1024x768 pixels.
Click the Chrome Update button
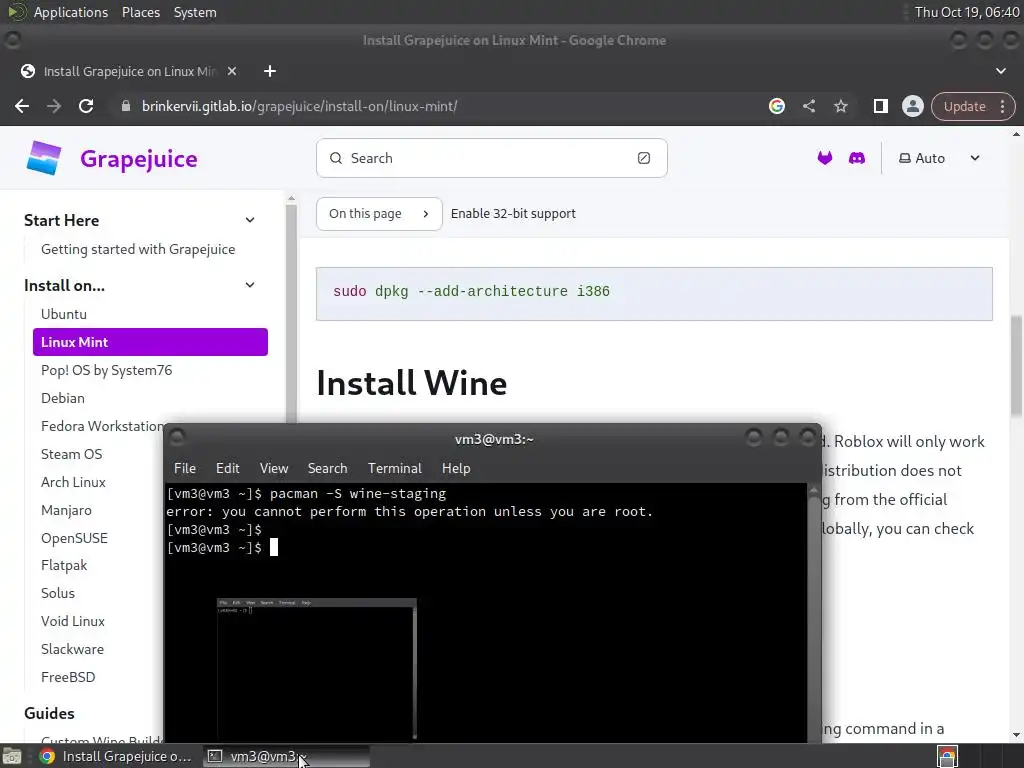pyautogui.click(x=964, y=106)
